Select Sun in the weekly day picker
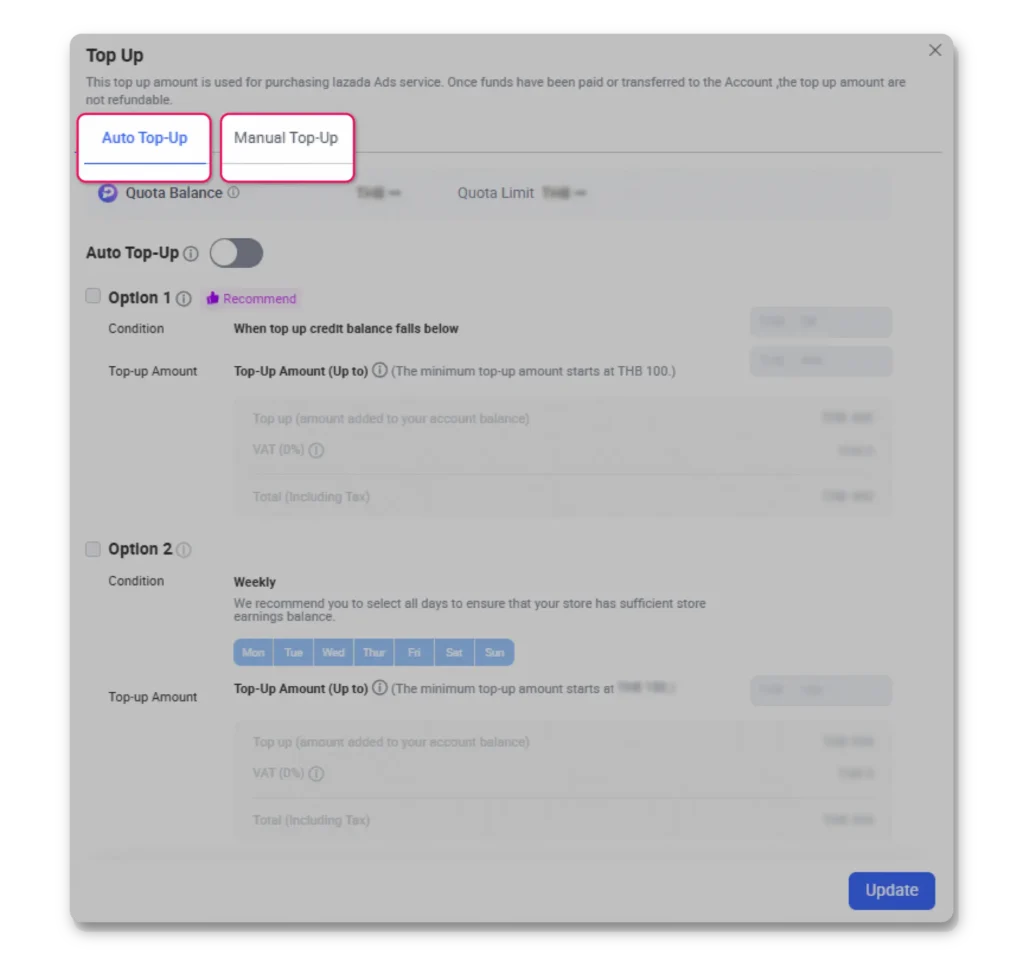The width and height of the screenshot is (1024, 961). tap(494, 653)
